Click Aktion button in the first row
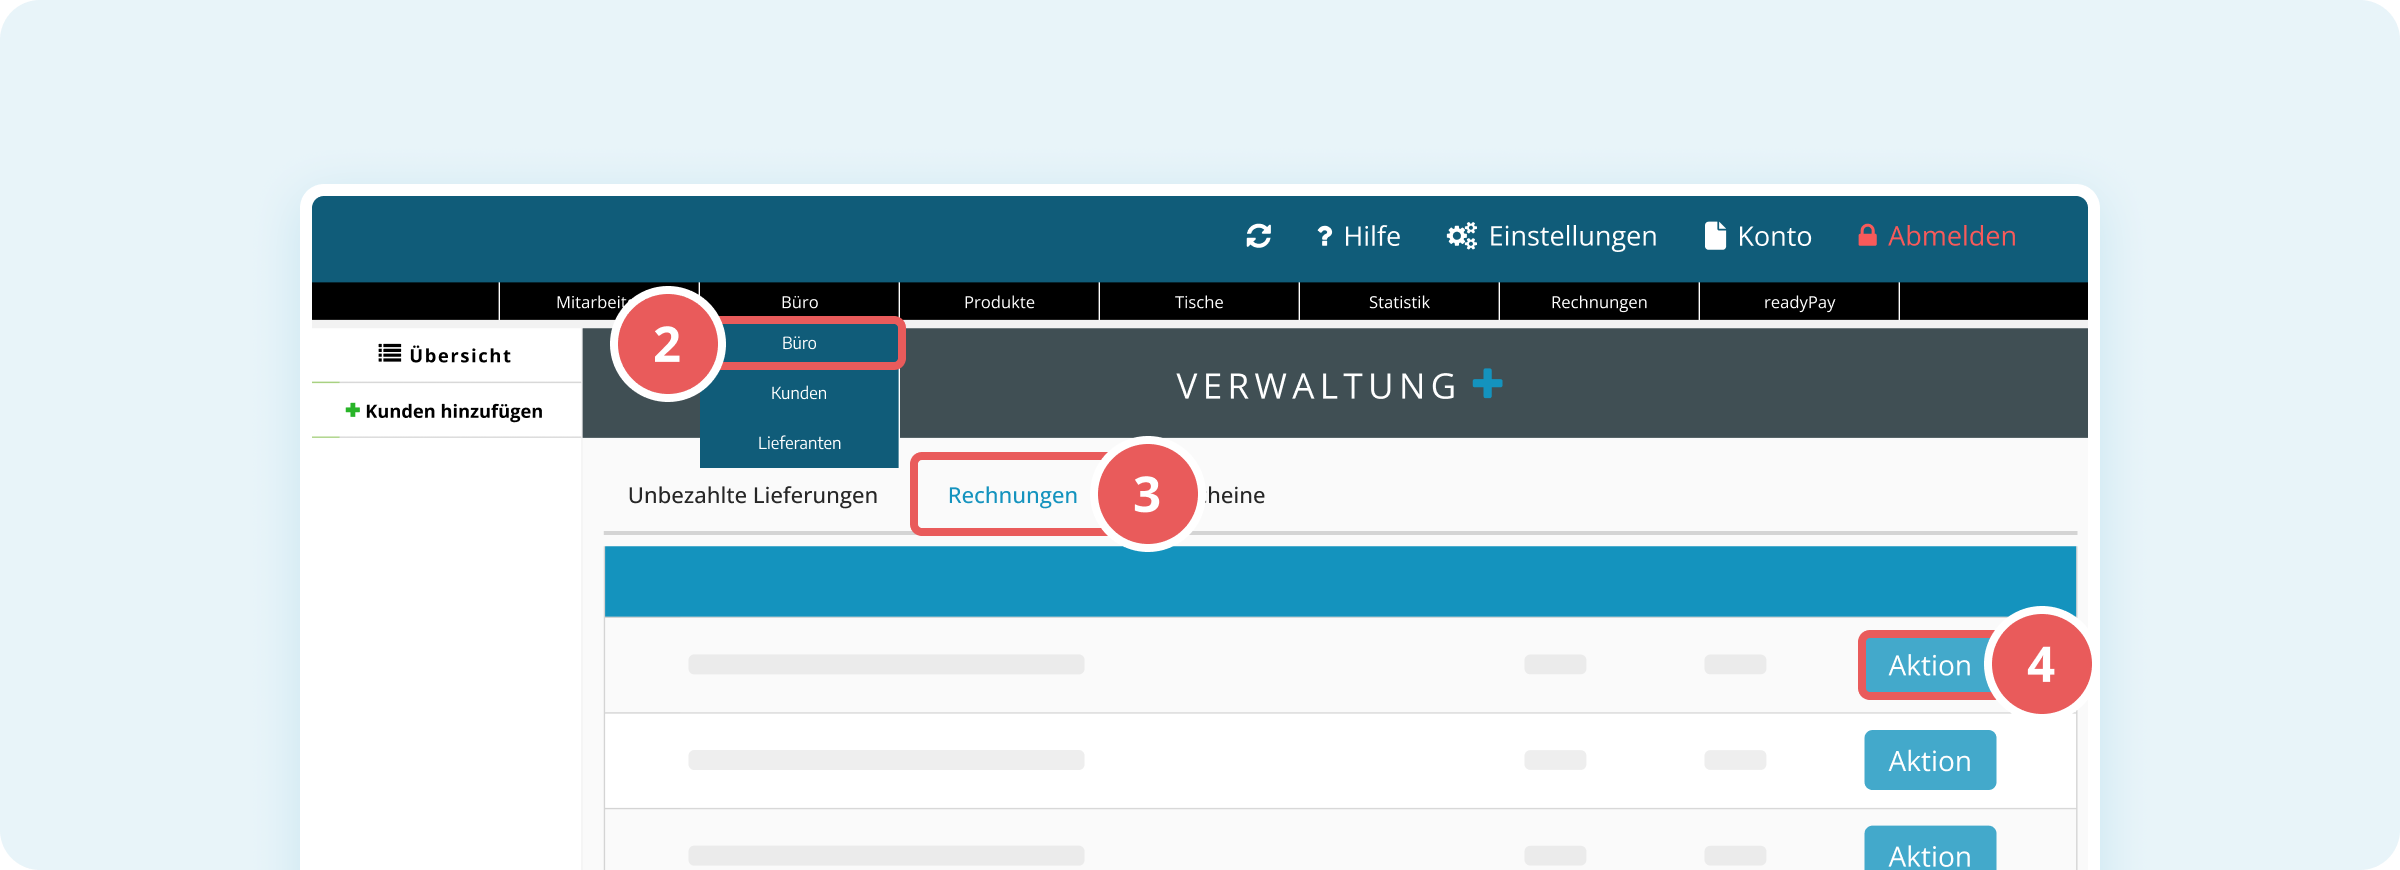 tap(1930, 665)
